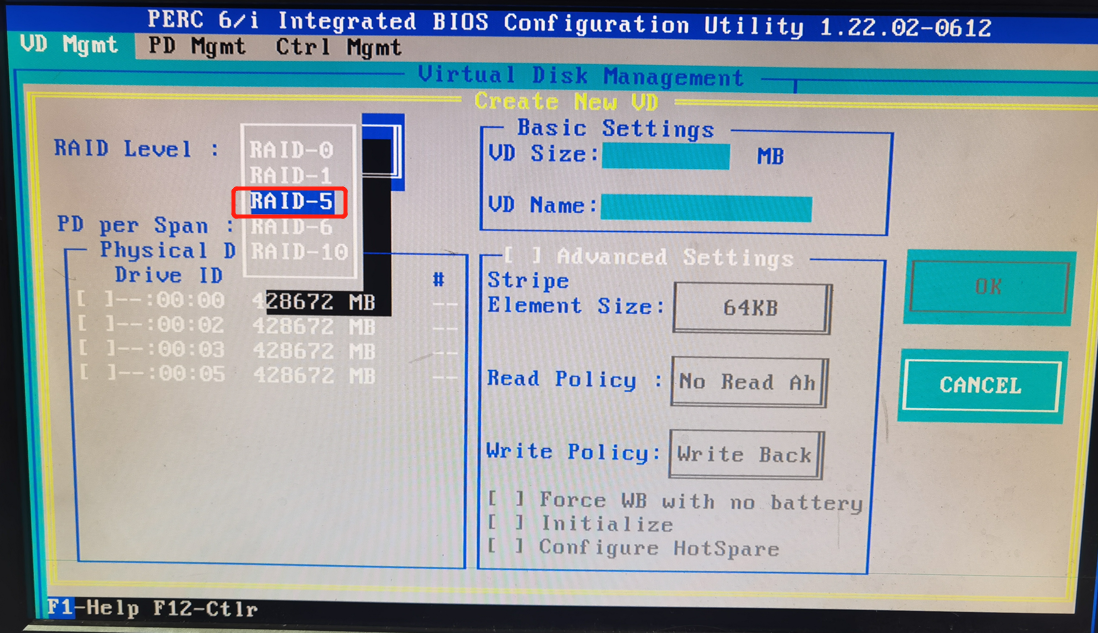Image resolution: width=1098 pixels, height=633 pixels.
Task: Switch to the VD Mgmt tab
Action: coord(69,46)
